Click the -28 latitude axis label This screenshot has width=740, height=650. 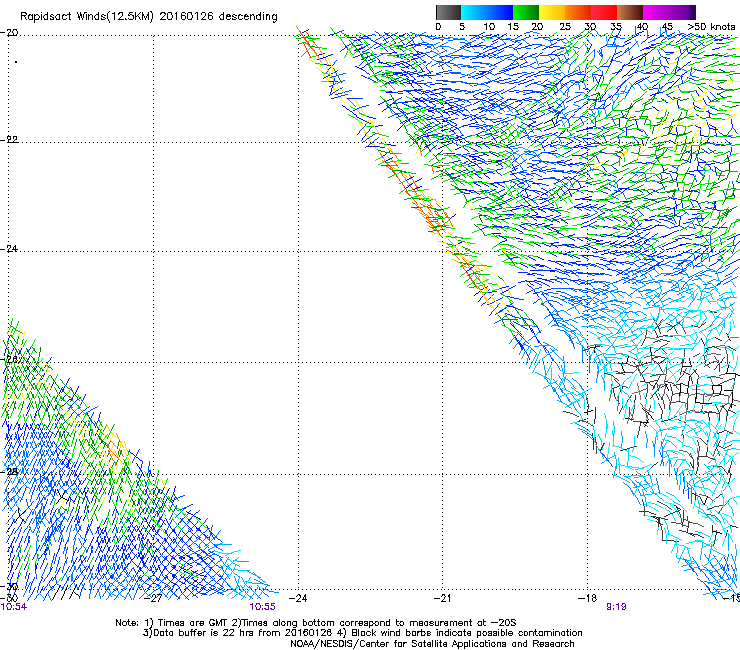[x=9, y=472]
